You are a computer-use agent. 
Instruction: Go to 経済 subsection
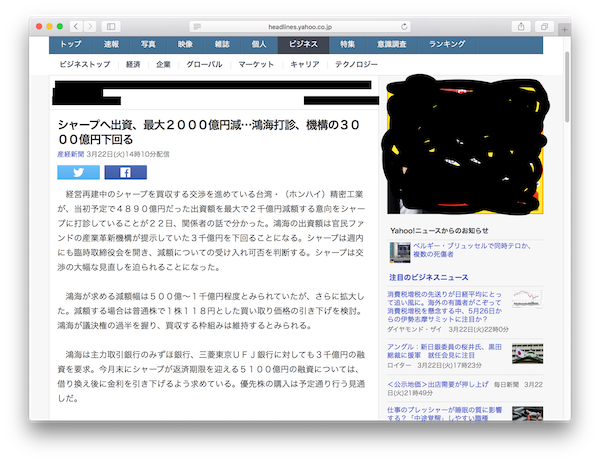tap(133, 64)
